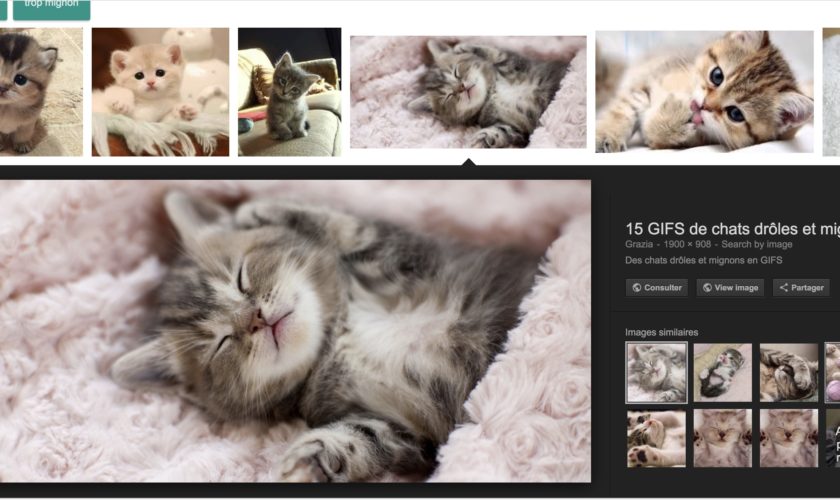The image size is (840, 500).
Task: Click the Partager button
Action: click(801, 288)
